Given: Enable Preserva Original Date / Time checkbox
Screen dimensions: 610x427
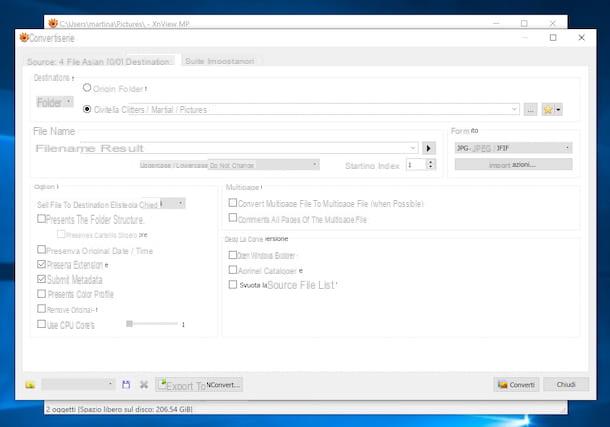Looking at the screenshot, I should point(41,249).
